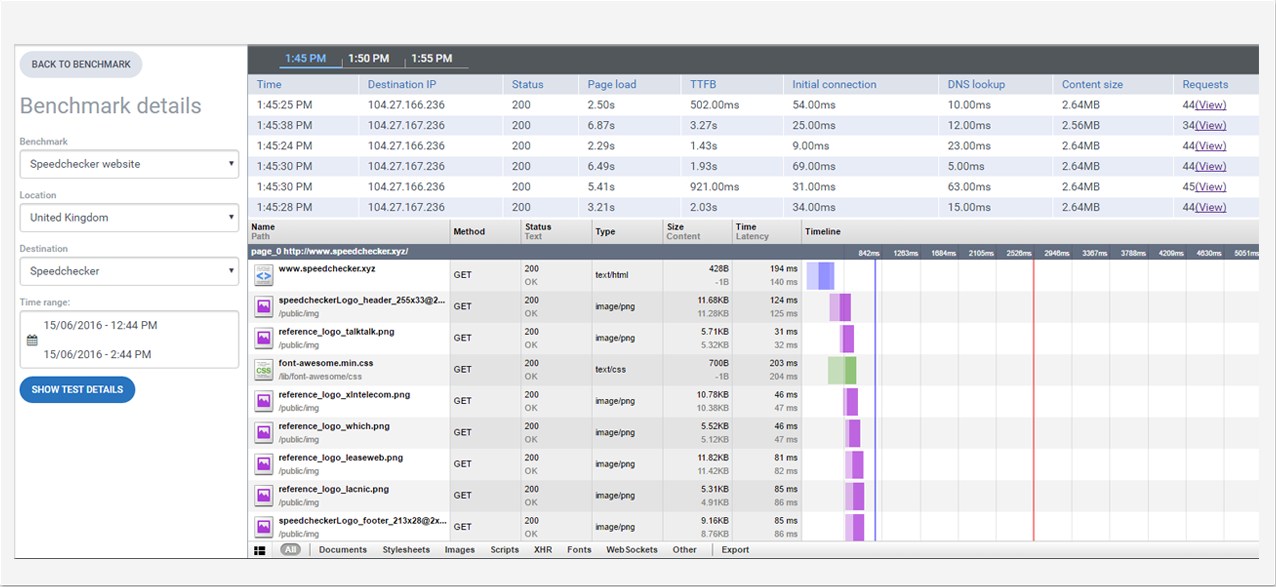Open the Location dropdown showing United Kingdom
1276x587 pixels.
(129, 217)
